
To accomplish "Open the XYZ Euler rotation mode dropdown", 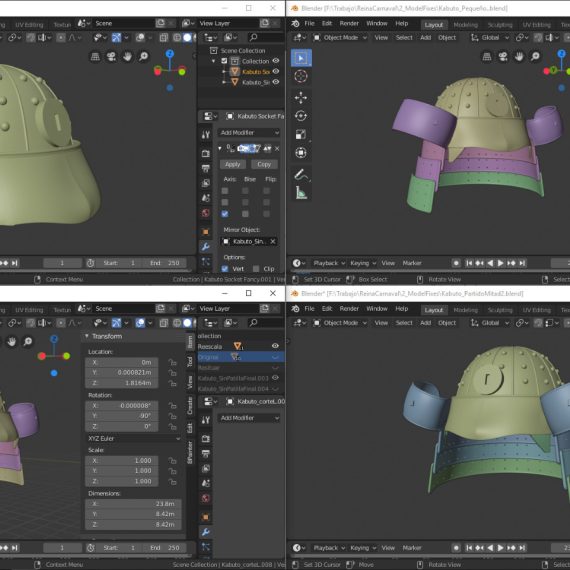I will (x=133, y=438).
